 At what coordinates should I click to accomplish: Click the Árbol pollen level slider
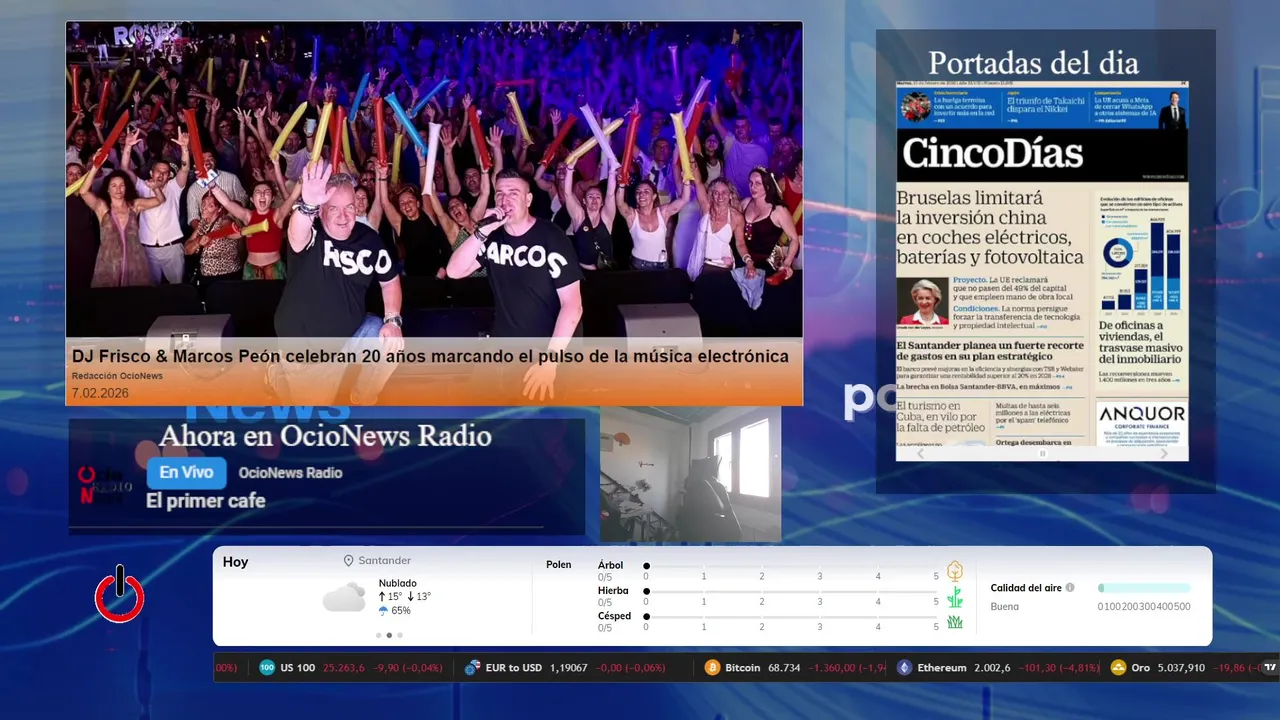click(x=791, y=566)
